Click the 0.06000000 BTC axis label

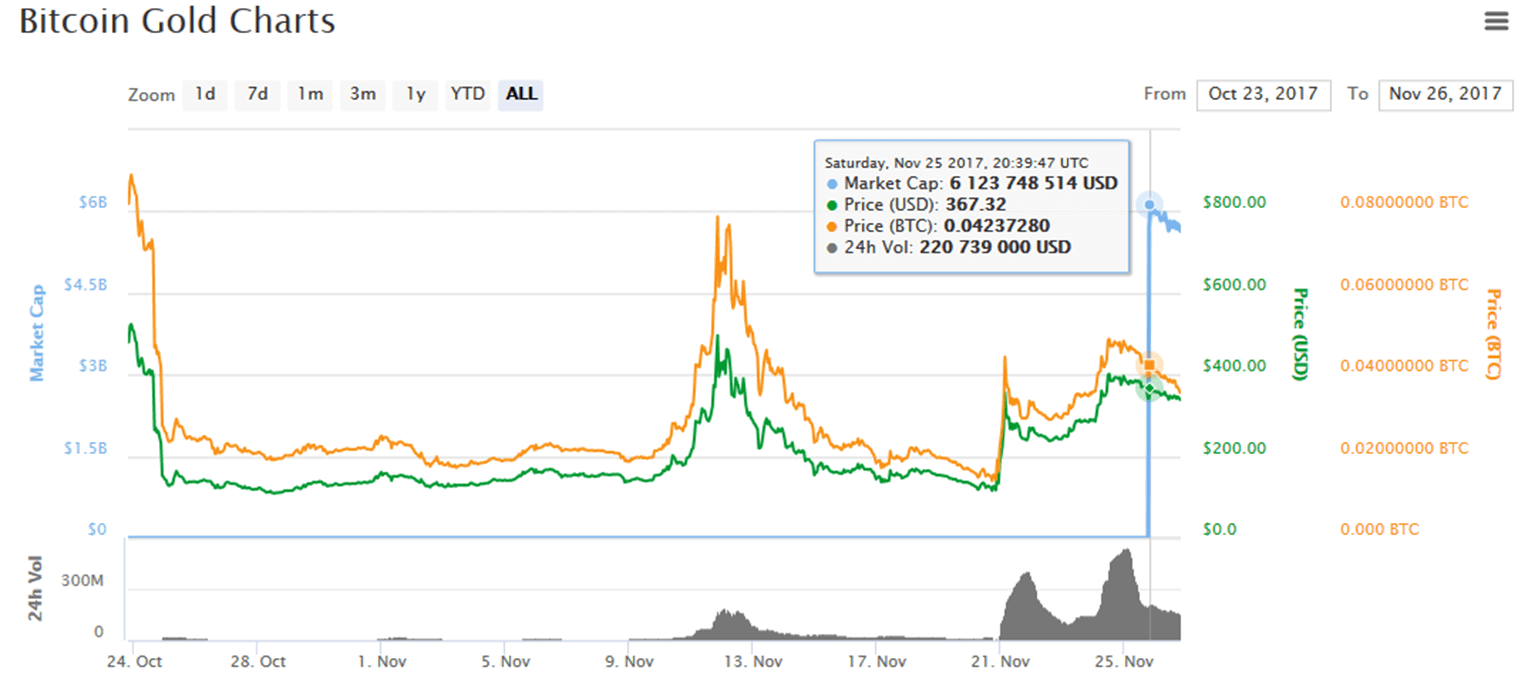tap(1404, 285)
